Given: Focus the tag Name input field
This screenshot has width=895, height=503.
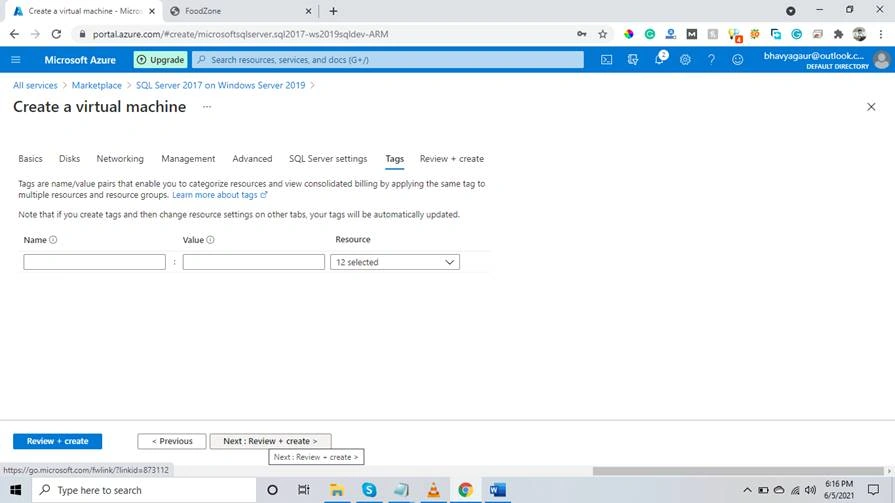Looking at the screenshot, I should tap(94, 262).
